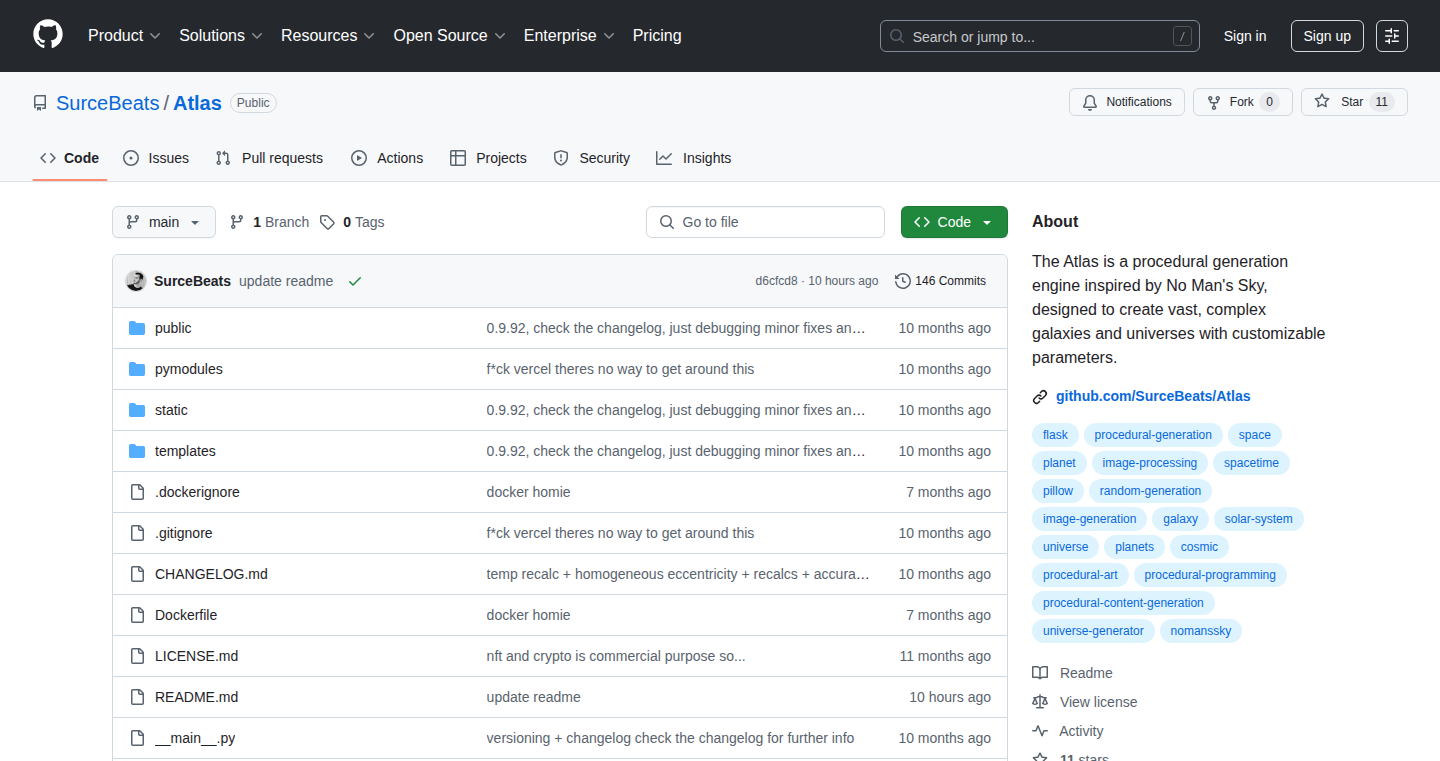Open the accessibility settings icon in header
The image size is (1440, 761).
pyautogui.click(x=1391, y=36)
